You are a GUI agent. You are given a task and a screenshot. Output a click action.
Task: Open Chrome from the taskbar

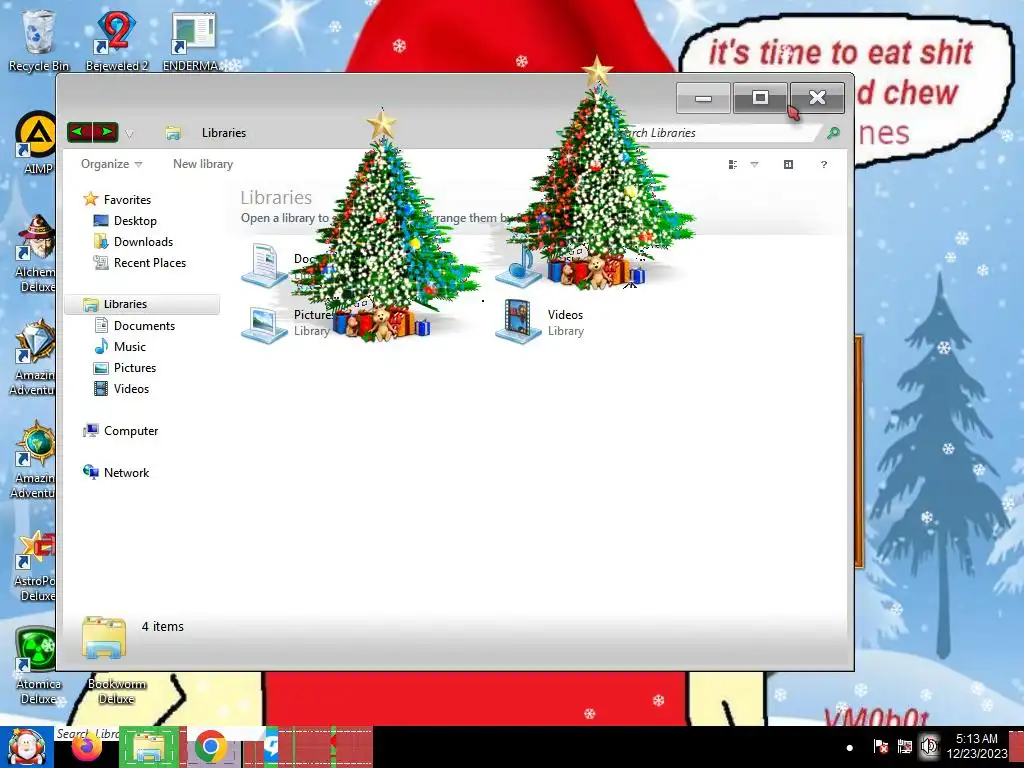tap(210, 747)
